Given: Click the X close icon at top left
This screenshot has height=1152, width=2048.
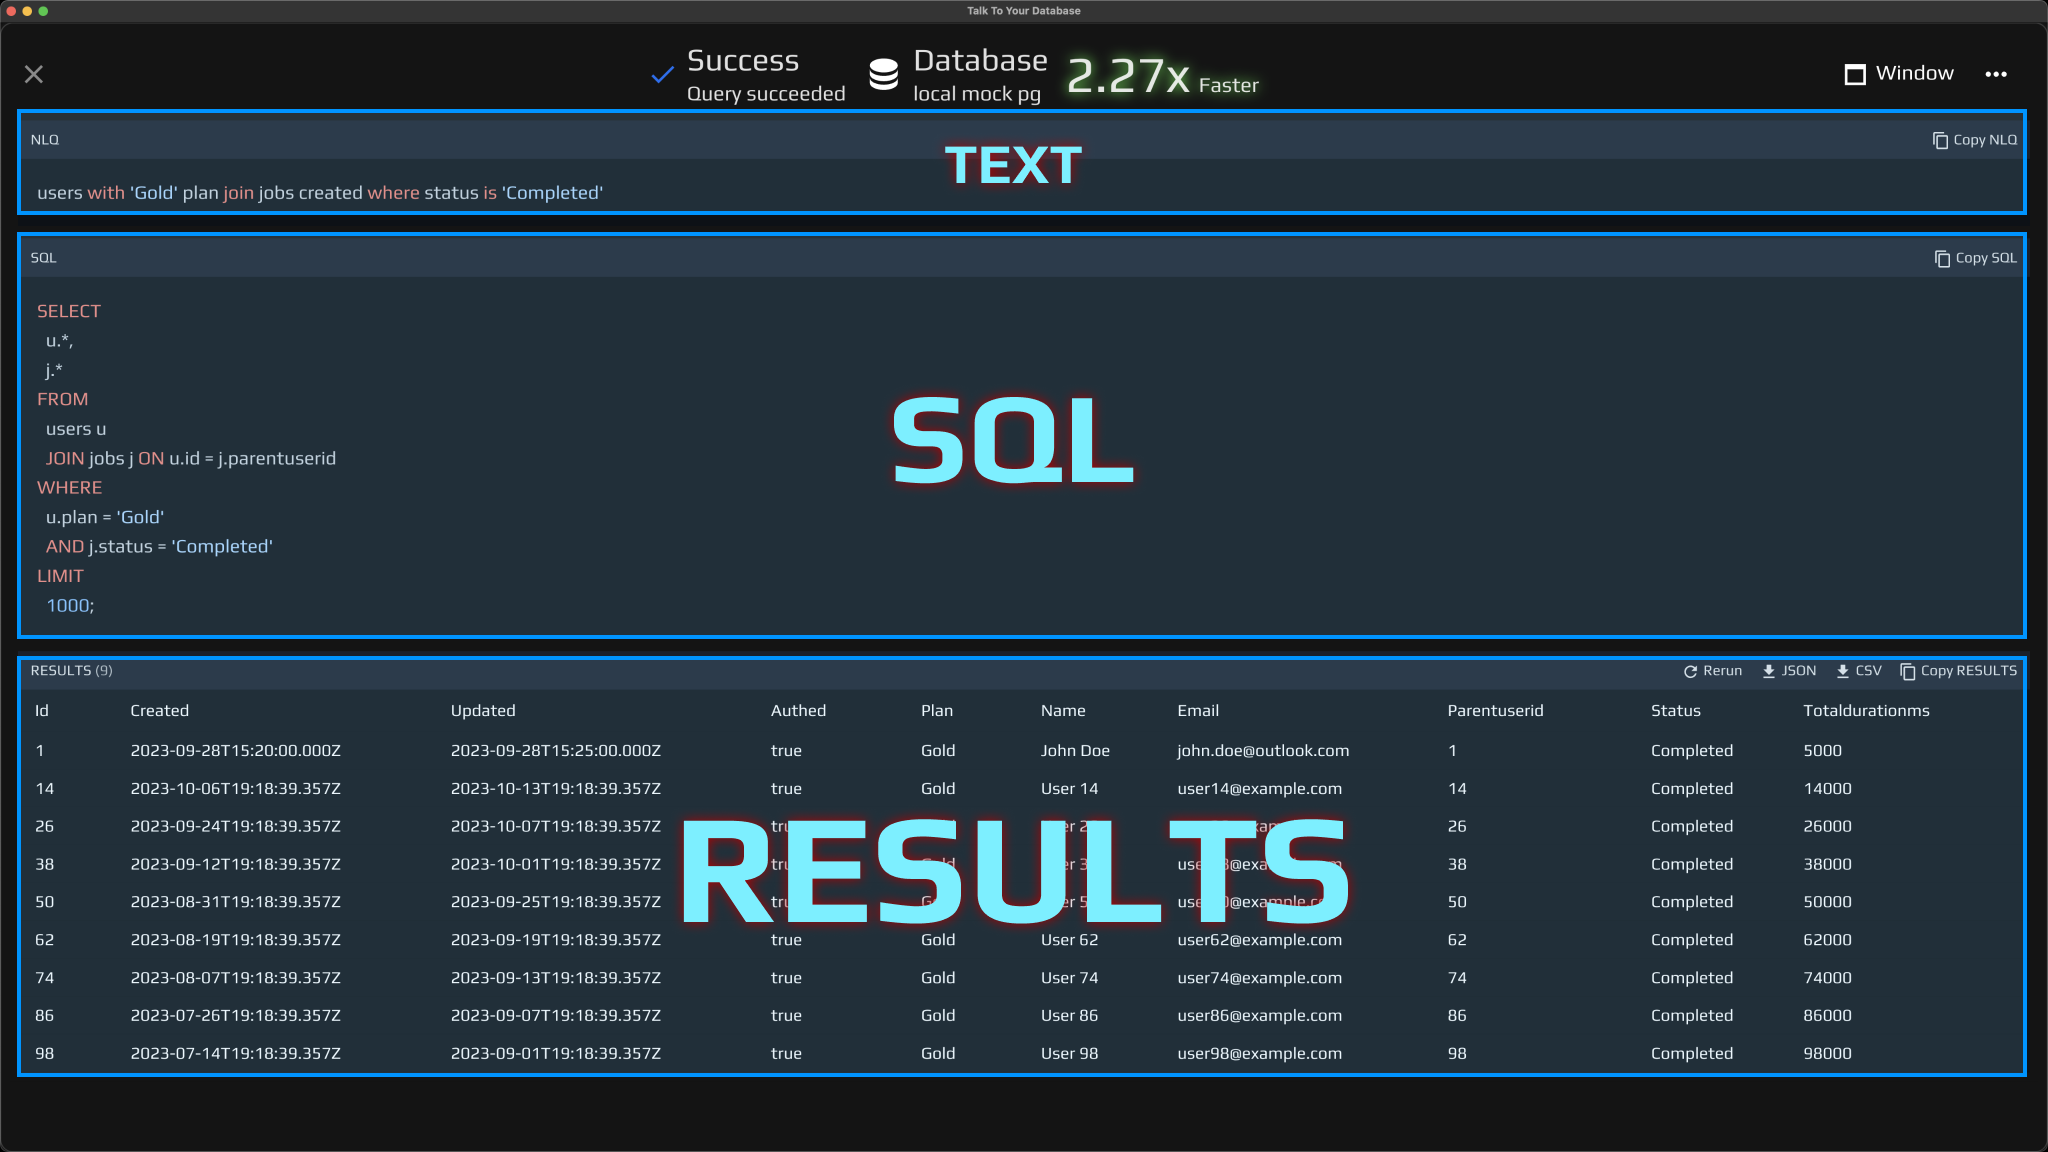Looking at the screenshot, I should click(34, 75).
